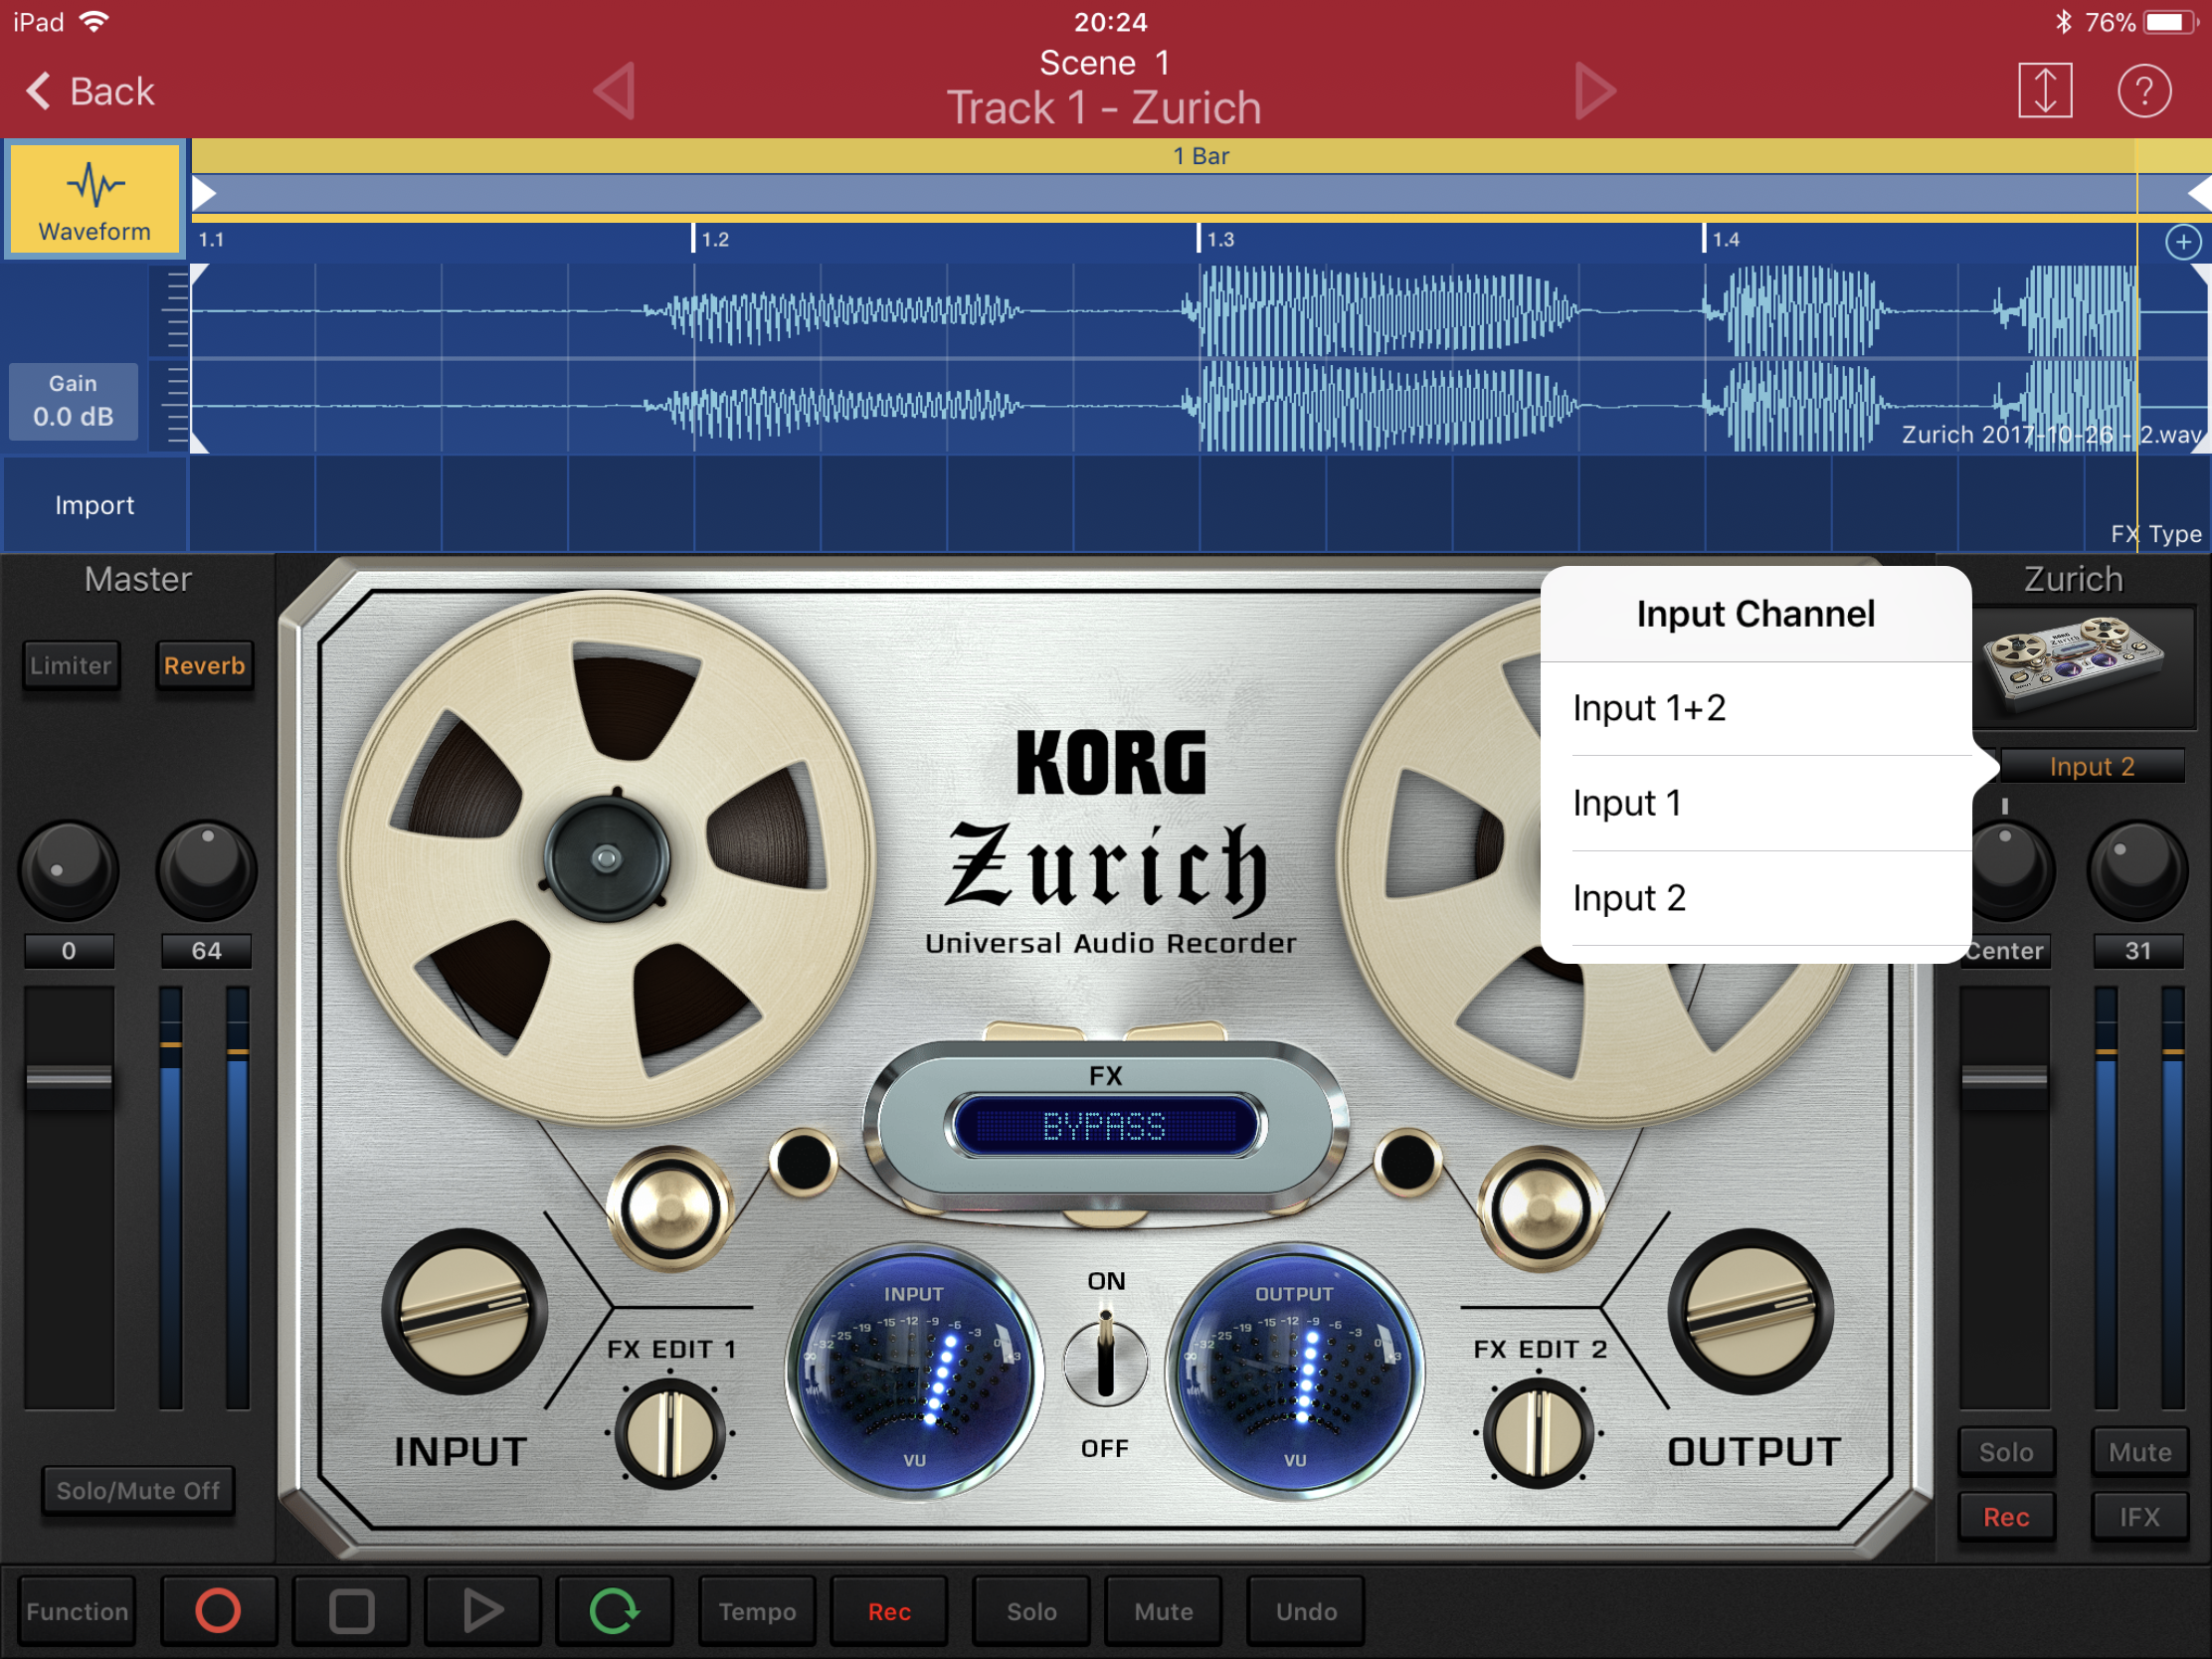Image resolution: width=2212 pixels, height=1659 pixels.
Task: Tap the Gain 0.0 dB field
Action: click(x=73, y=401)
